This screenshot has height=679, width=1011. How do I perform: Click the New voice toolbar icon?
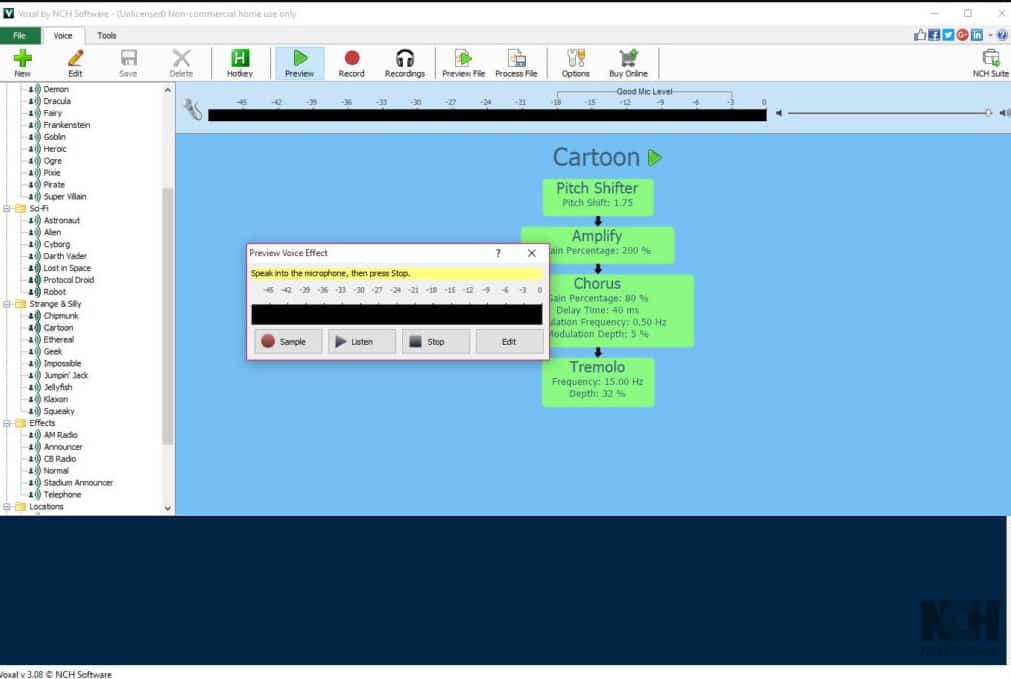[22, 63]
